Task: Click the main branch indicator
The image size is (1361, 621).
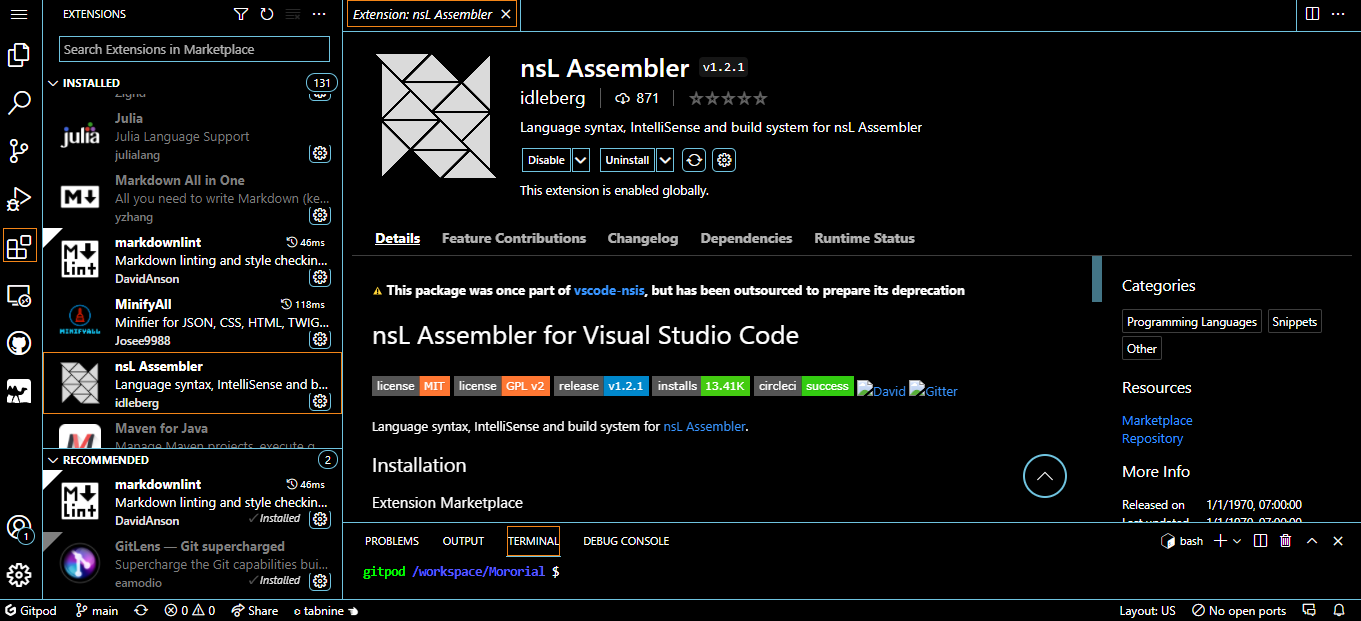Action: tap(97, 610)
